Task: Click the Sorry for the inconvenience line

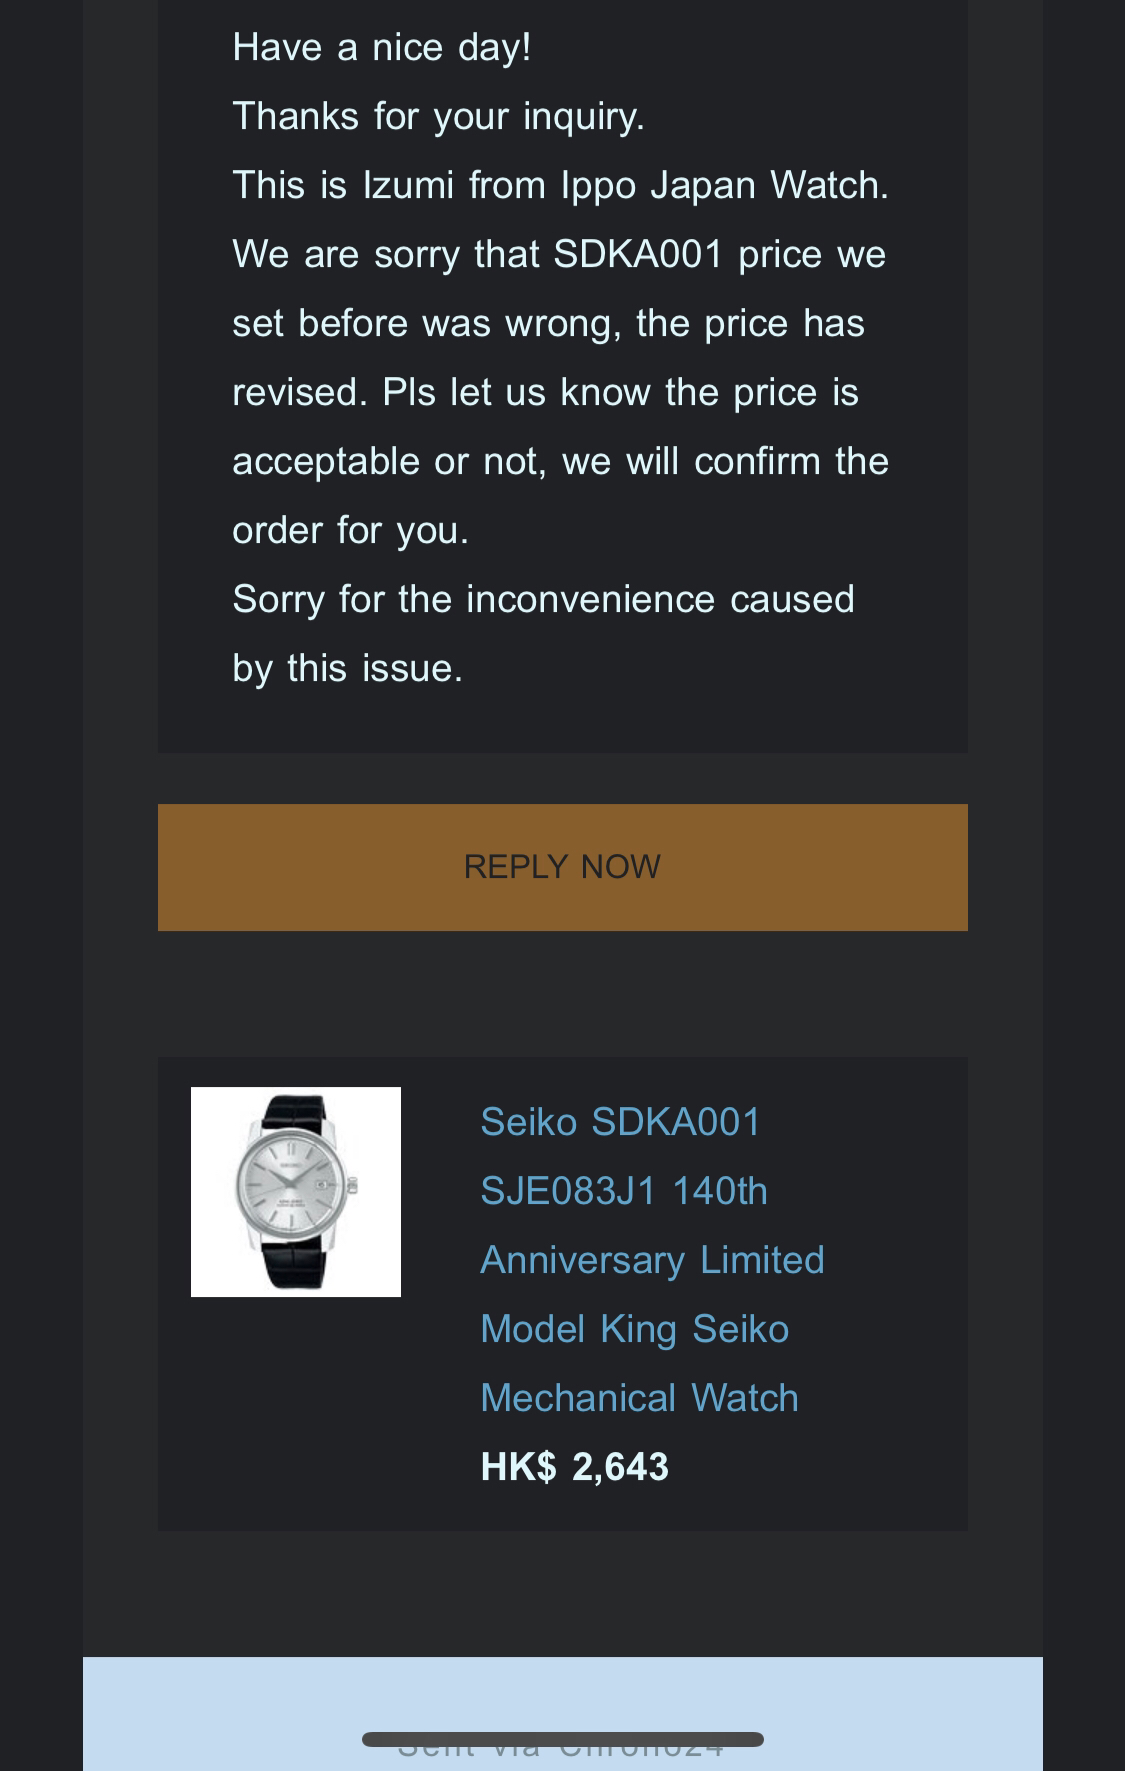Action: 543,599
